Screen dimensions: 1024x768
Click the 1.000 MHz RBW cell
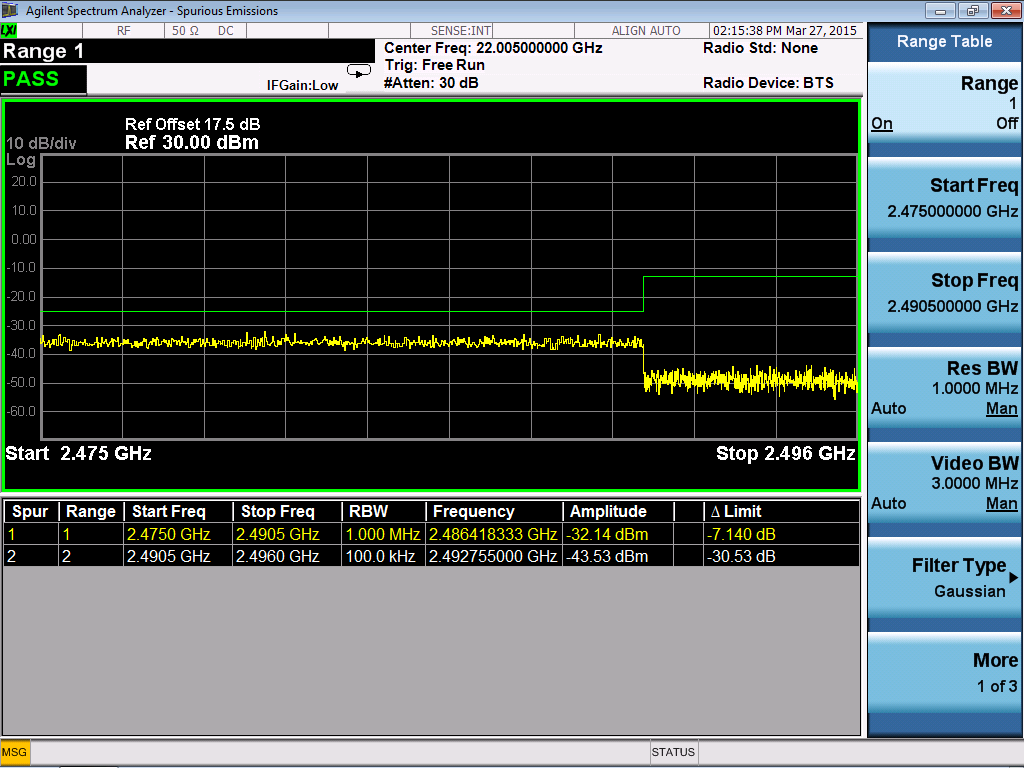[x=383, y=534]
